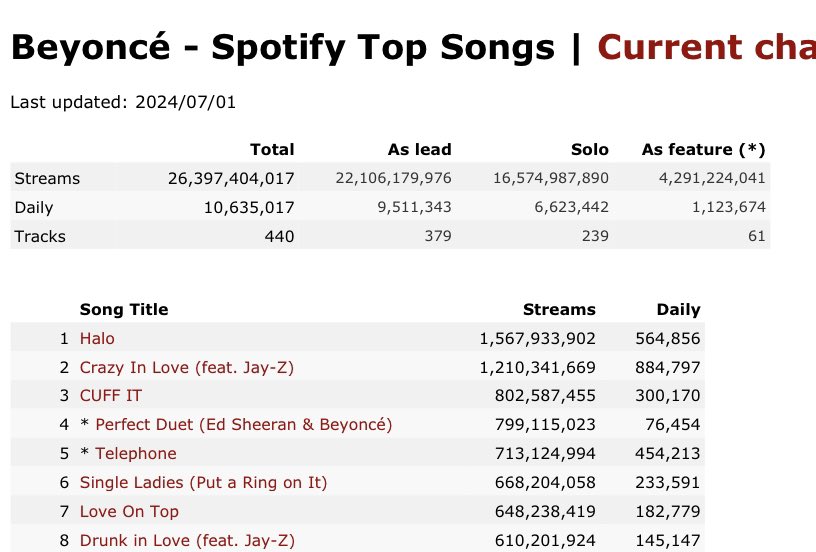Select Halo's stream count 1,567,933,902
Viewport: 816px width, 552px height.
(x=537, y=339)
